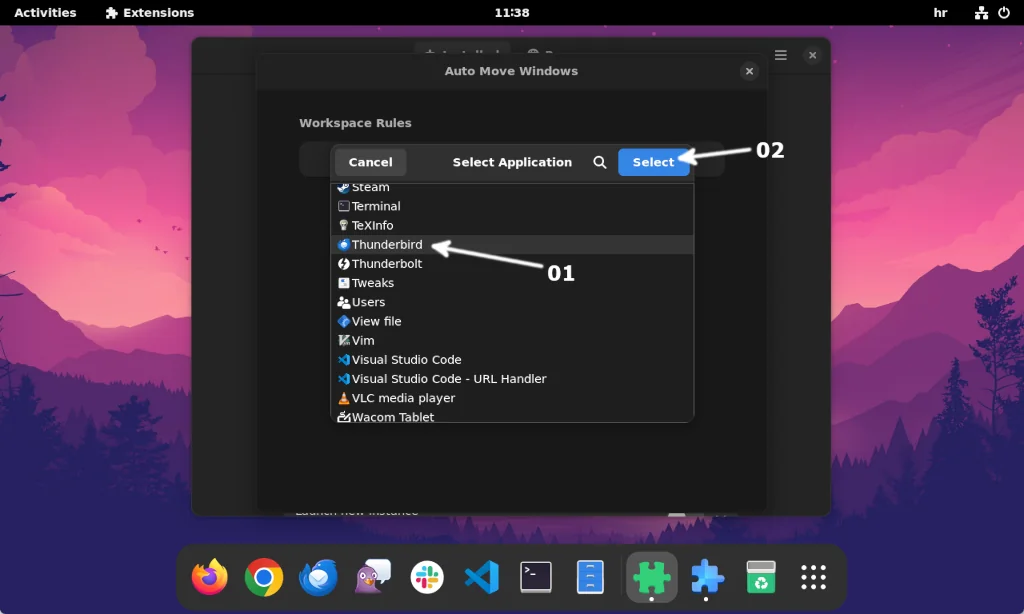Open Visual Studio Code from the dock
Screen dimensions: 1024x614
click(481, 577)
